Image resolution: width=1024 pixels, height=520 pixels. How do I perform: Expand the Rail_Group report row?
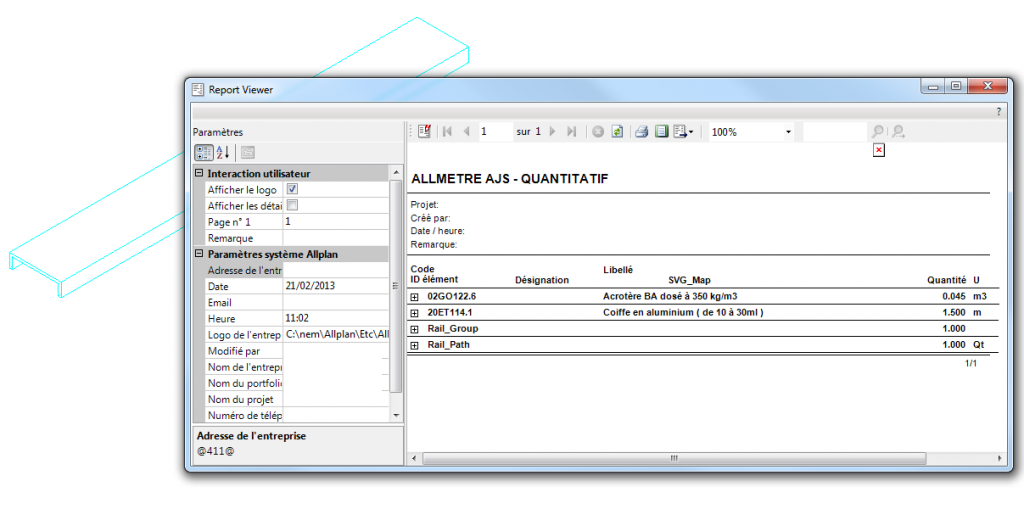pyautogui.click(x=414, y=329)
